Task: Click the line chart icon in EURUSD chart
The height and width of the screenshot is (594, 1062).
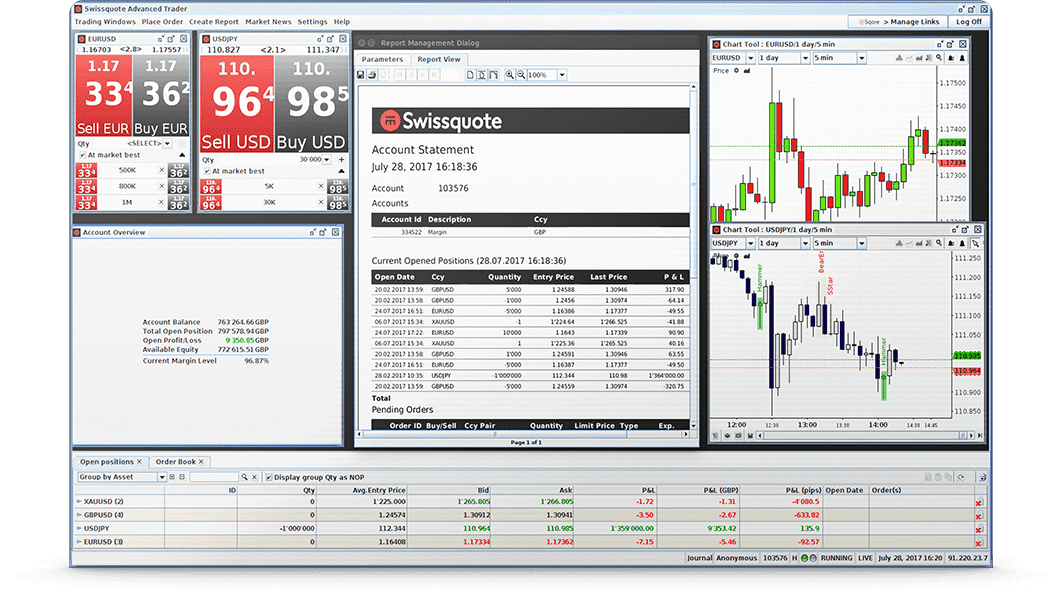Action: coord(909,58)
